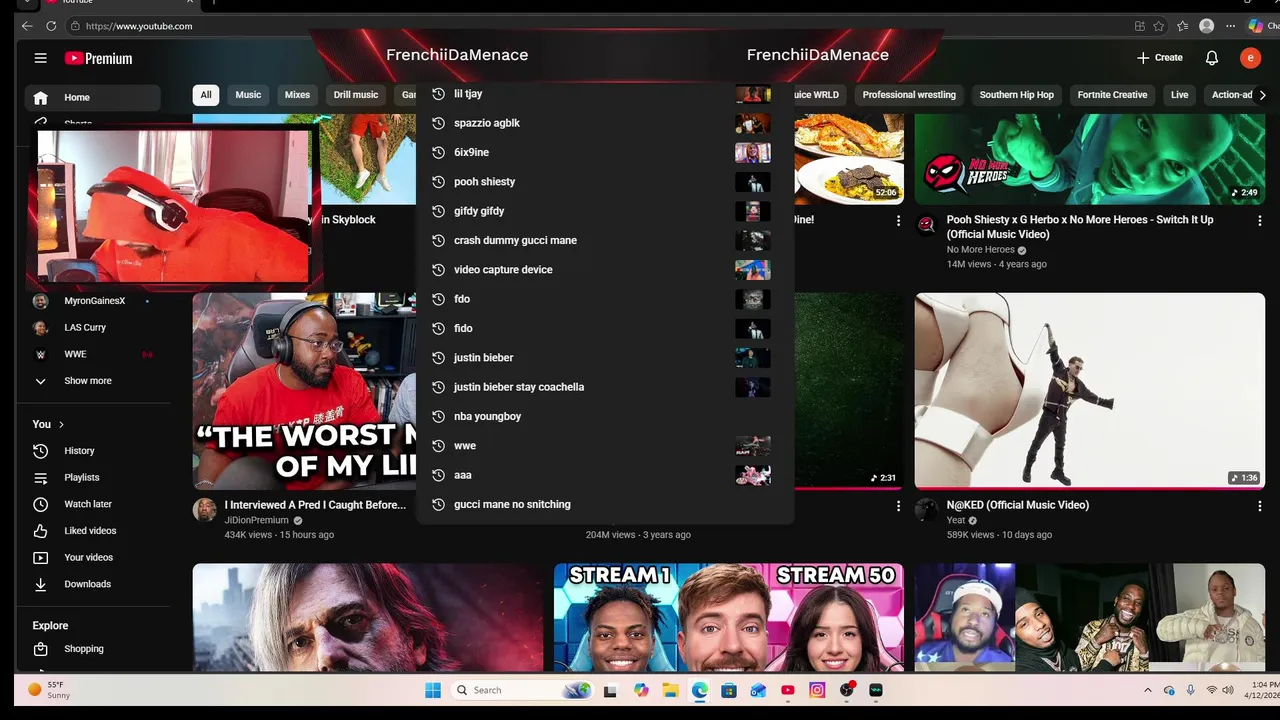
Task: Open more options for N@KED video
Action: (1259, 507)
